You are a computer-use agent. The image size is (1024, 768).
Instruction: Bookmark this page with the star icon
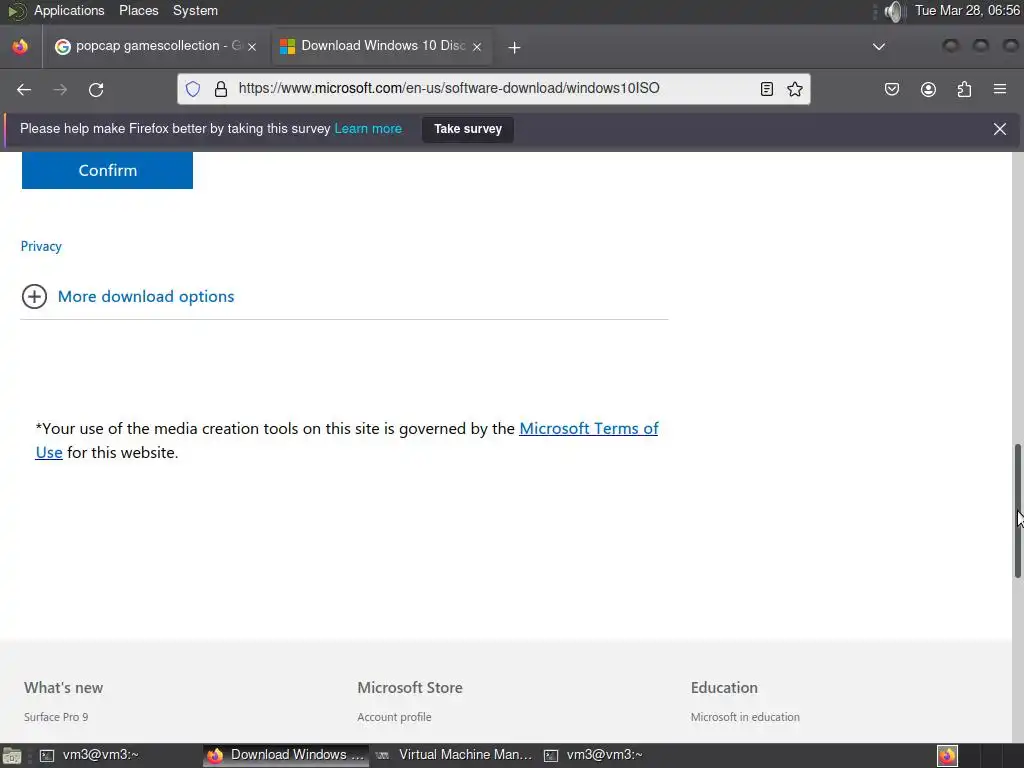[x=795, y=89]
